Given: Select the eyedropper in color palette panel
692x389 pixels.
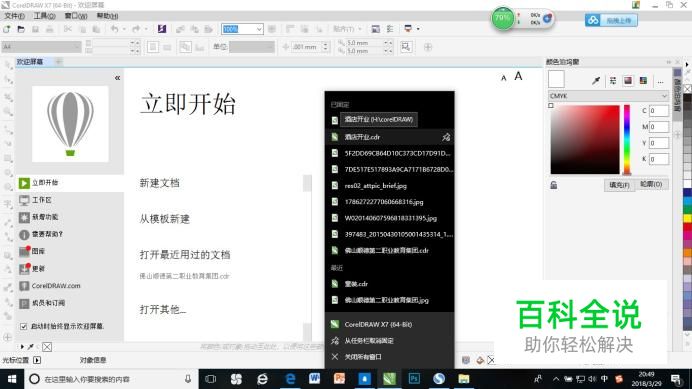Looking at the screenshot, I should 596,80.
